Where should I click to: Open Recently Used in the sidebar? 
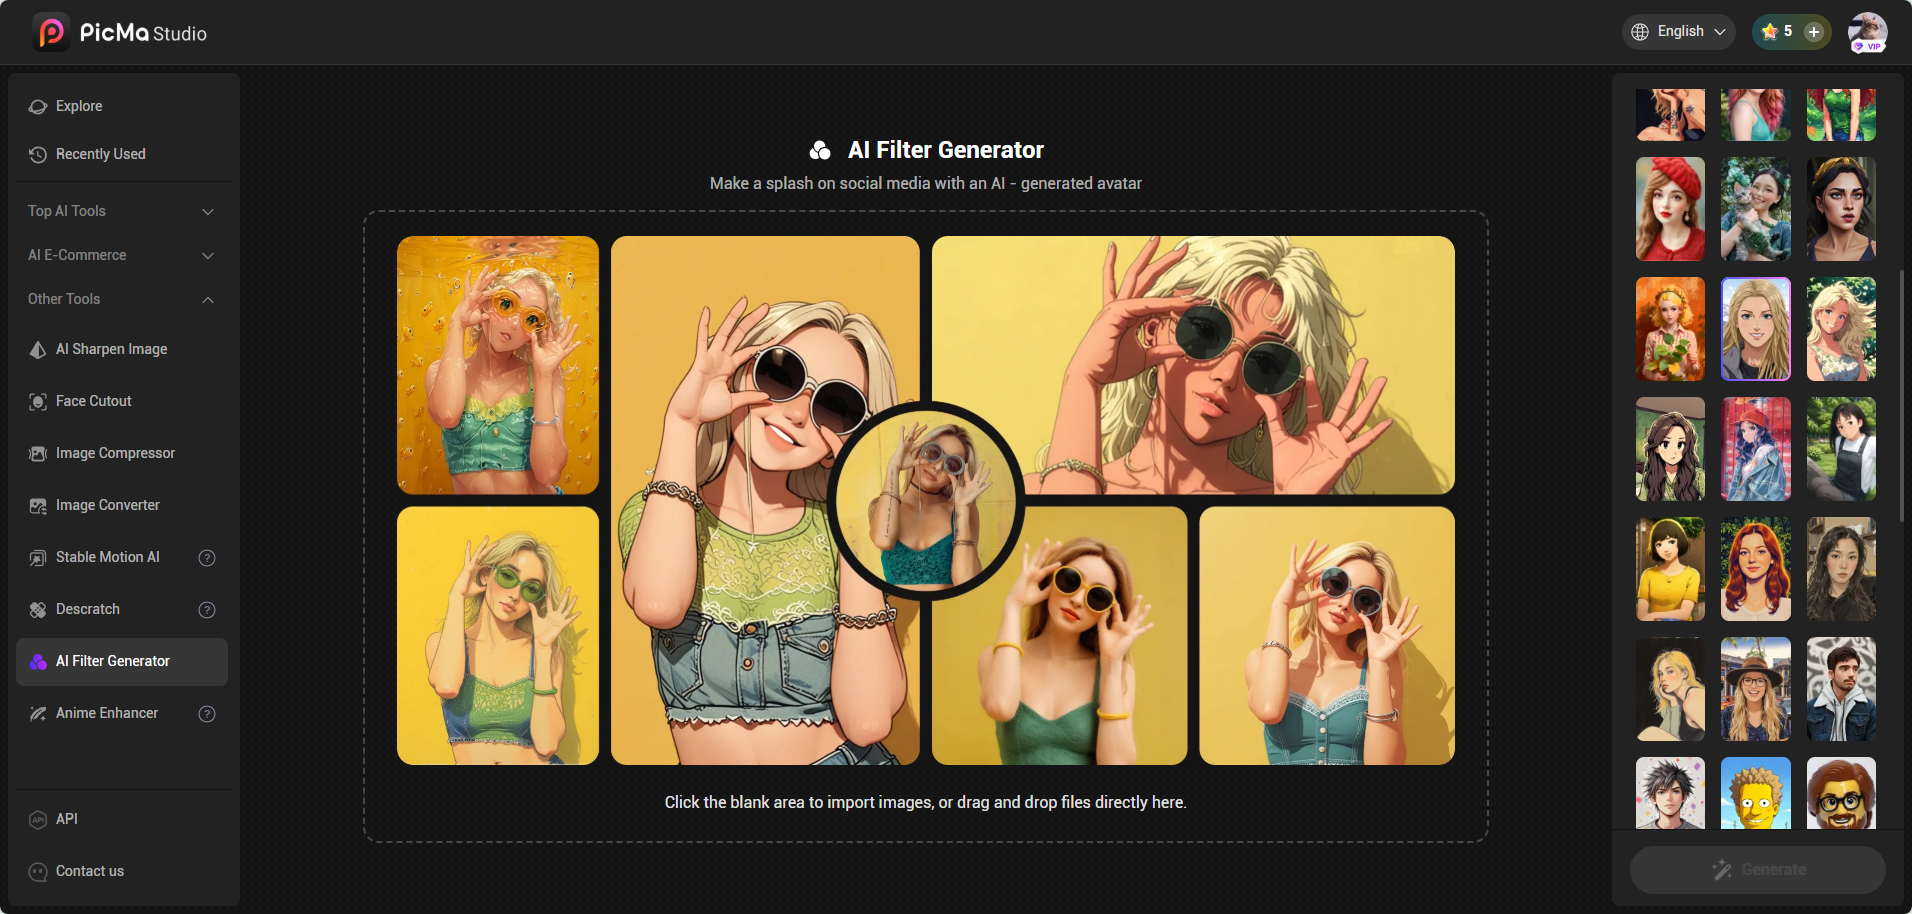(100, 154)
